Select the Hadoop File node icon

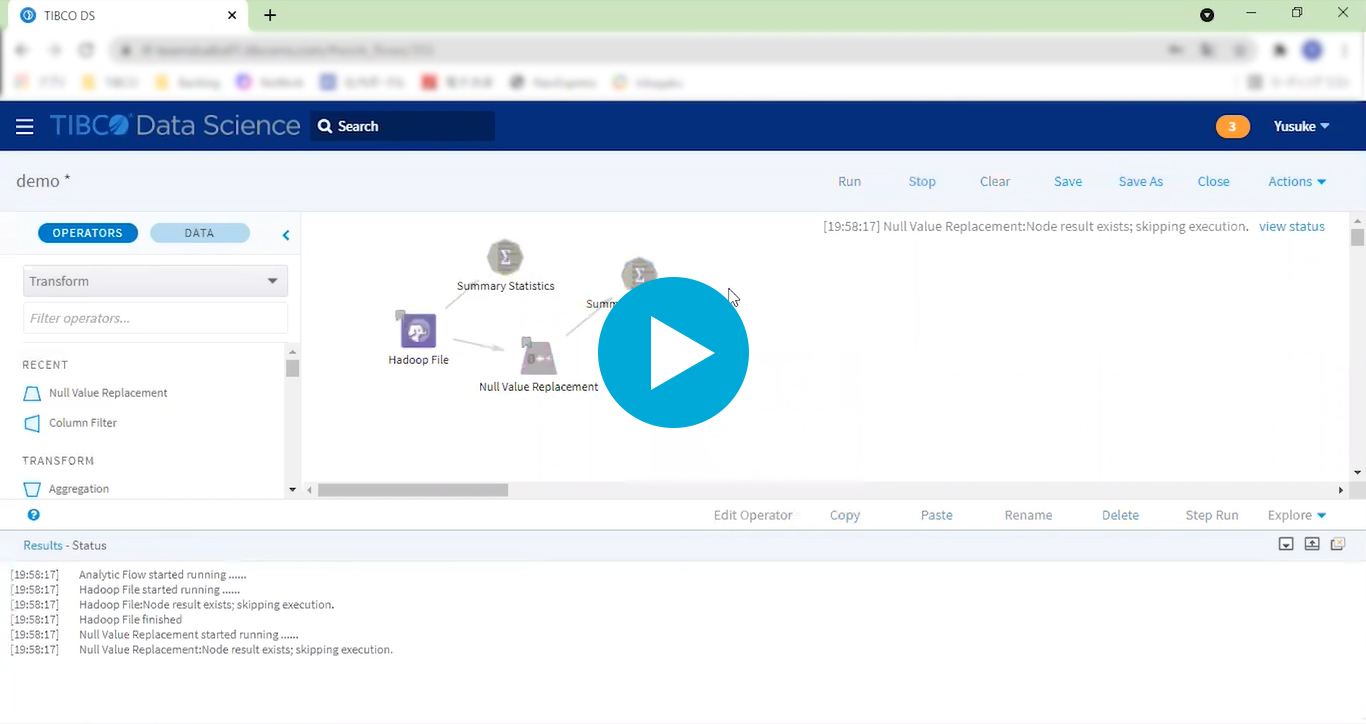(x=418, y=330)
